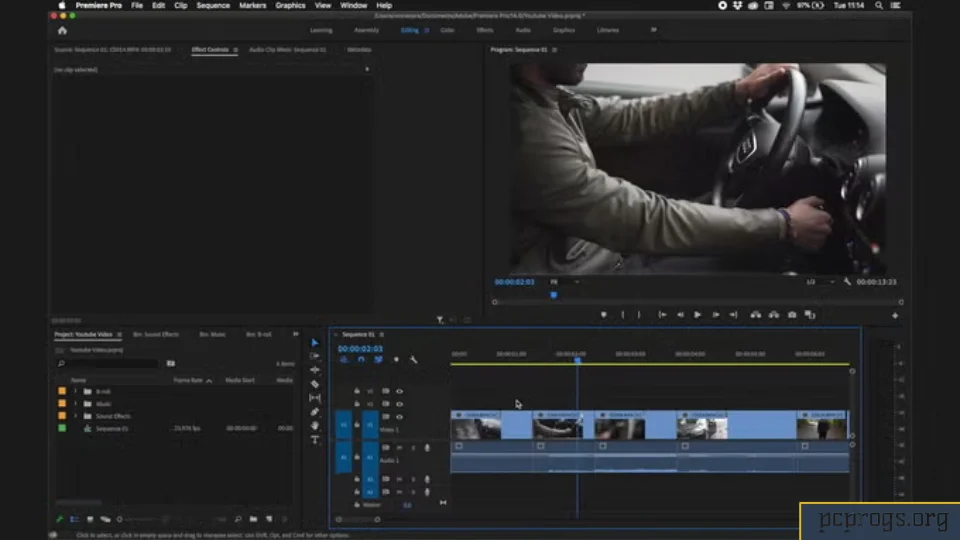
Task: Create new bin in Project panel
Action: [253, 519]
